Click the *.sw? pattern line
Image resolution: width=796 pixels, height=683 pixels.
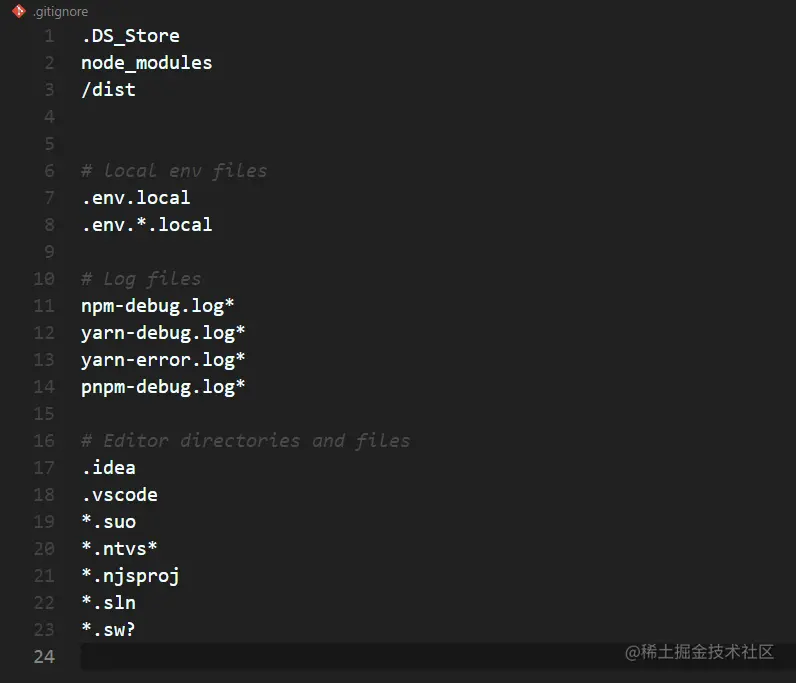(x=109, y=630)
